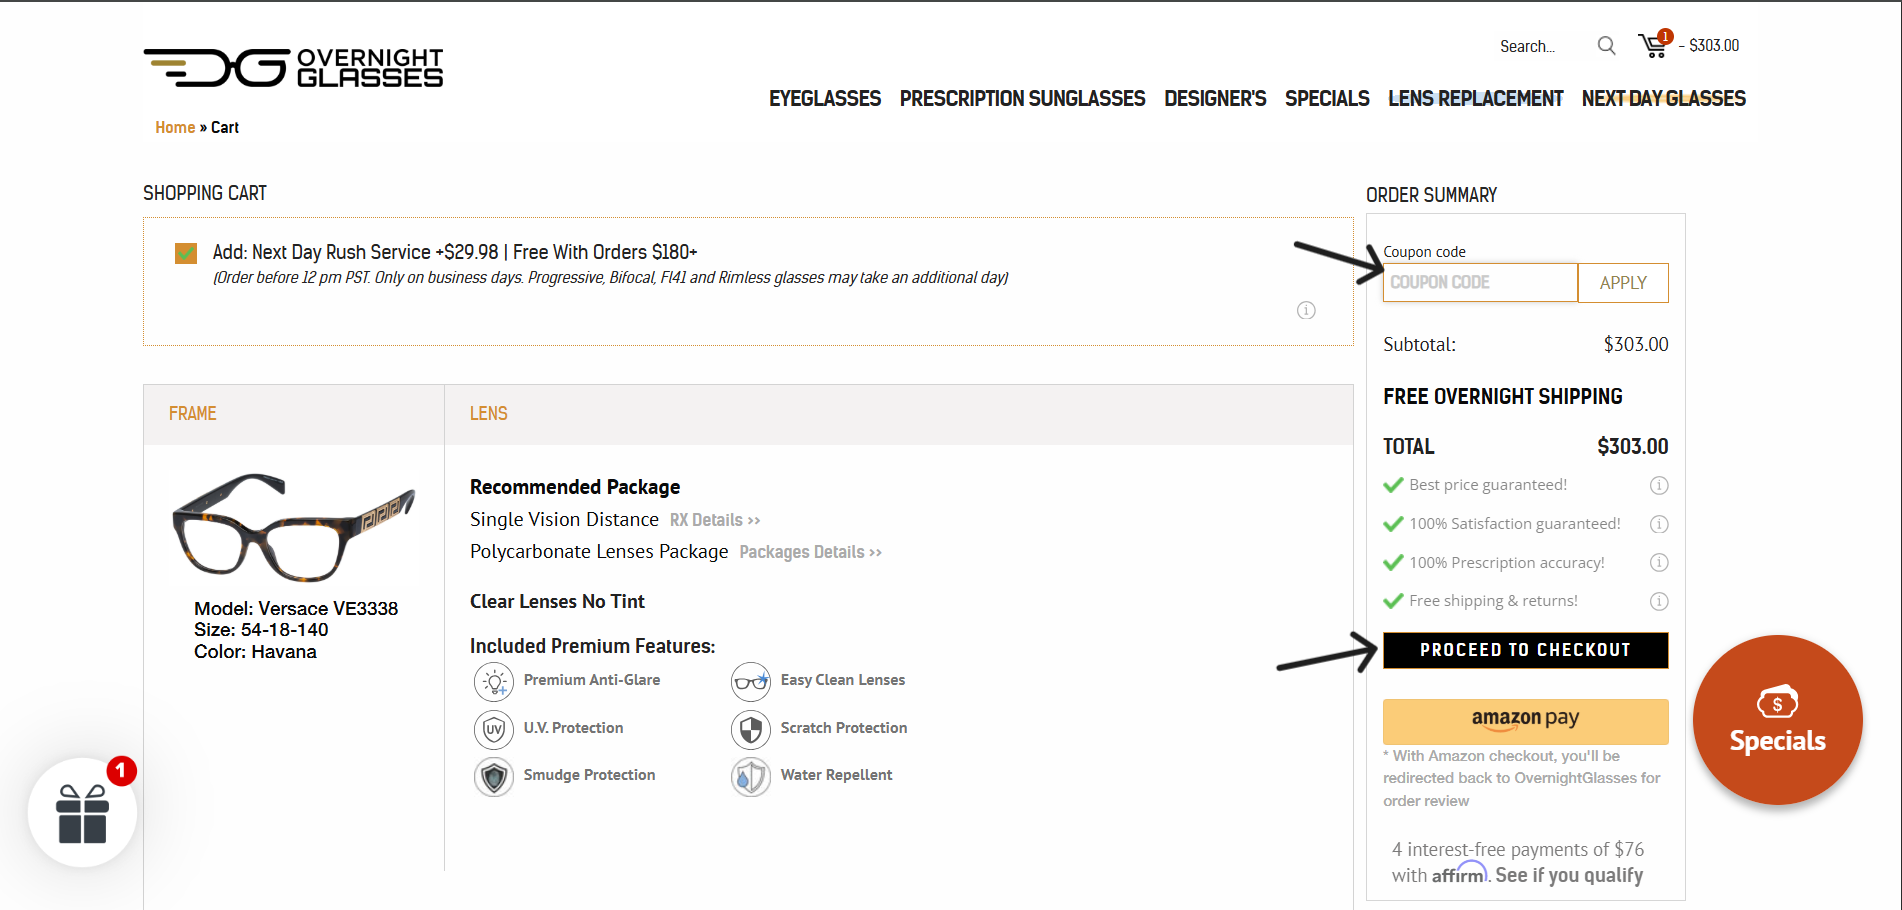
Task: Go to Lens Replacement menu item
Action: click(x=1475, y=99)
